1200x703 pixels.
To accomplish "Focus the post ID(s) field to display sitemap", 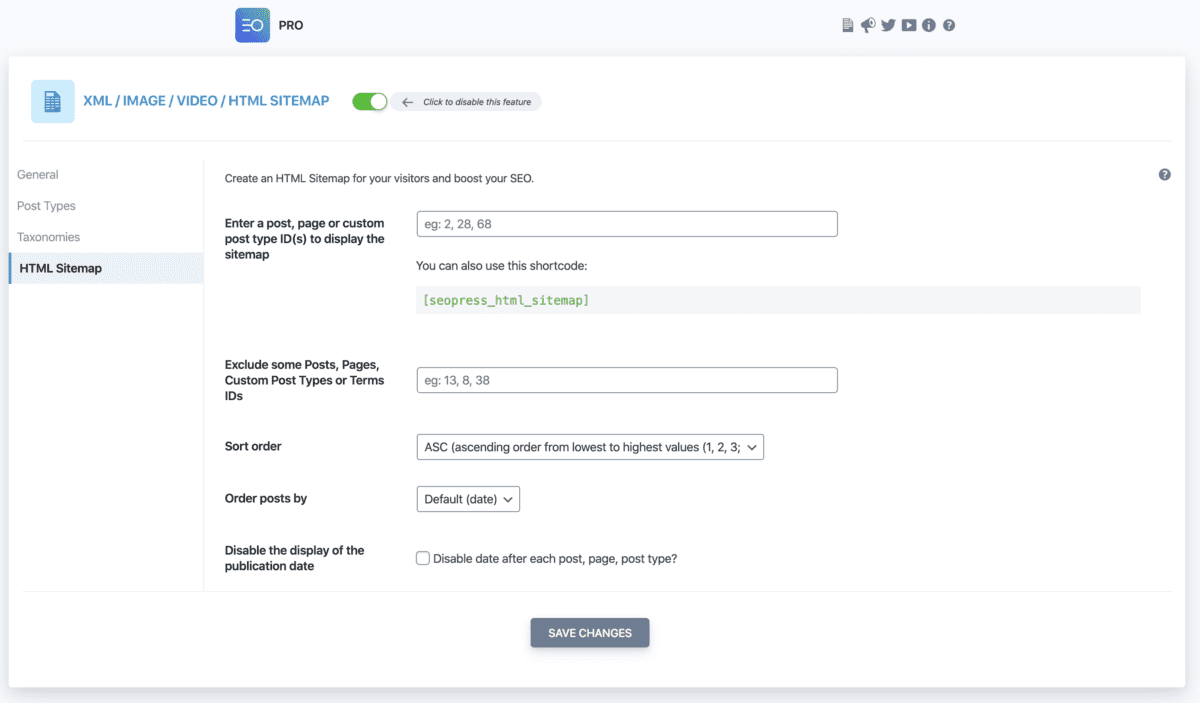I will 627,224.
